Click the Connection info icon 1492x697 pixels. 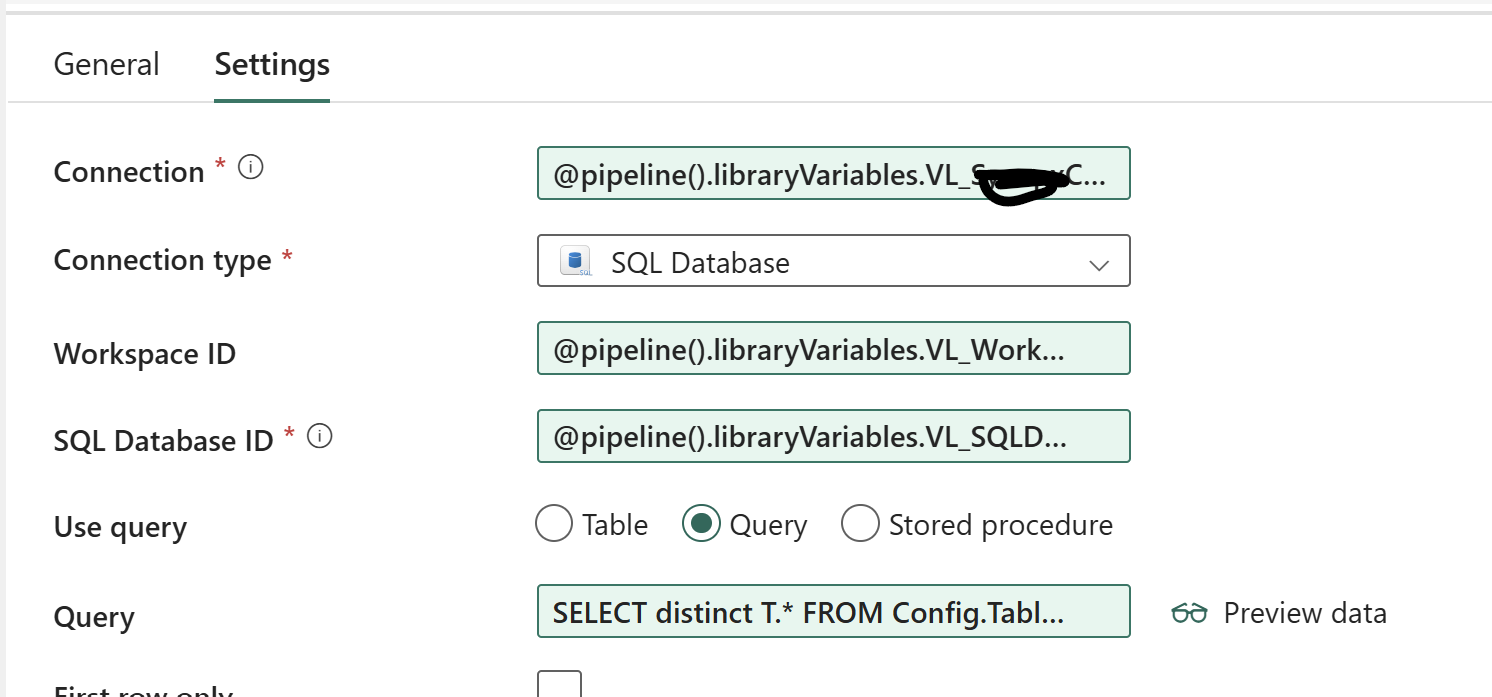[x=251, y=168]
